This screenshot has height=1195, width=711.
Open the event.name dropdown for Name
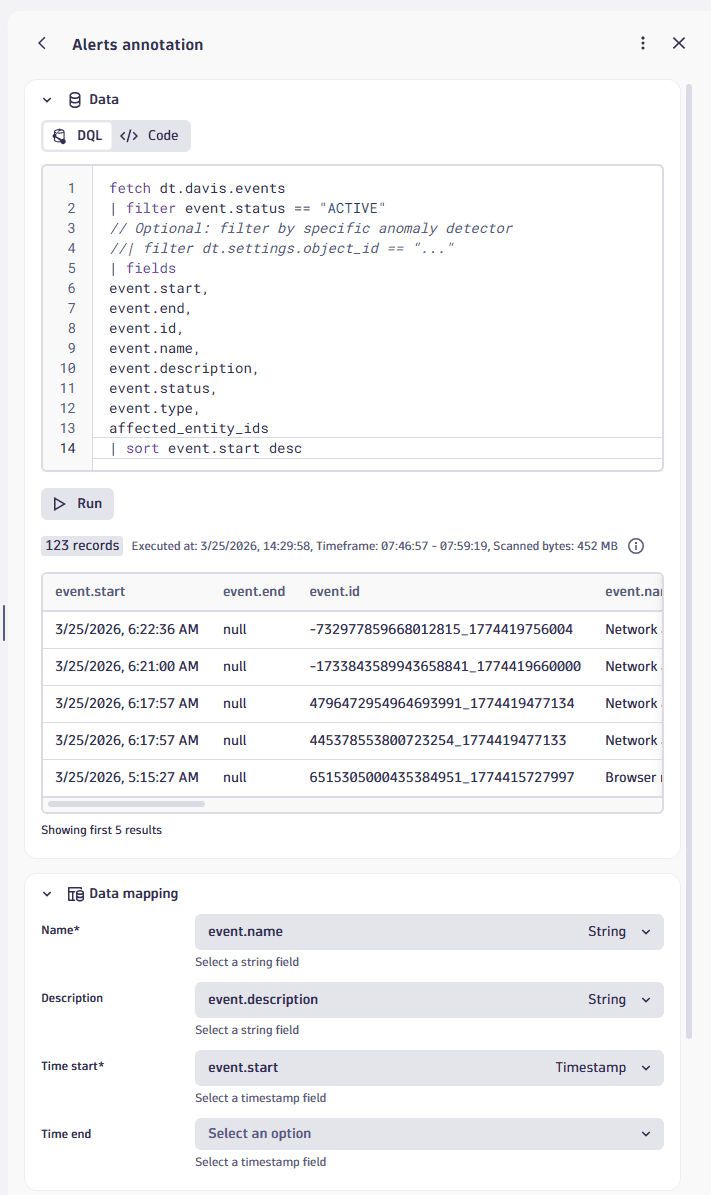click(645, 931)
